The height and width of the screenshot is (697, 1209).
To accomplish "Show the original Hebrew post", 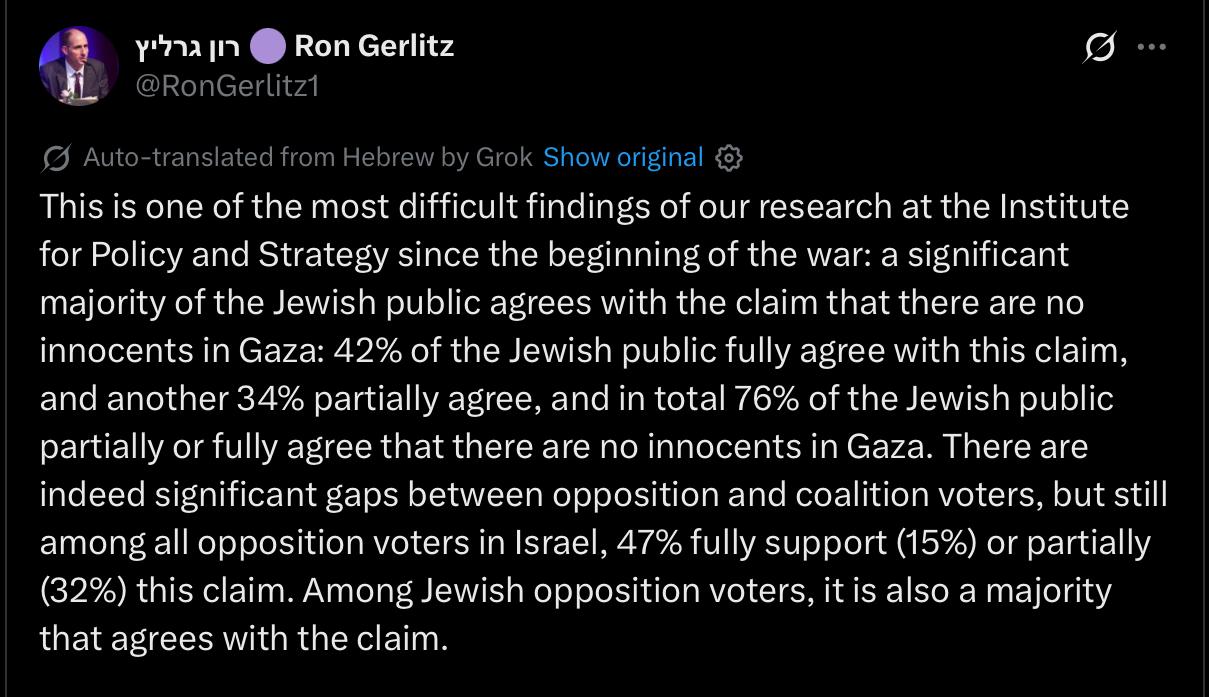I will pos(623,157).
